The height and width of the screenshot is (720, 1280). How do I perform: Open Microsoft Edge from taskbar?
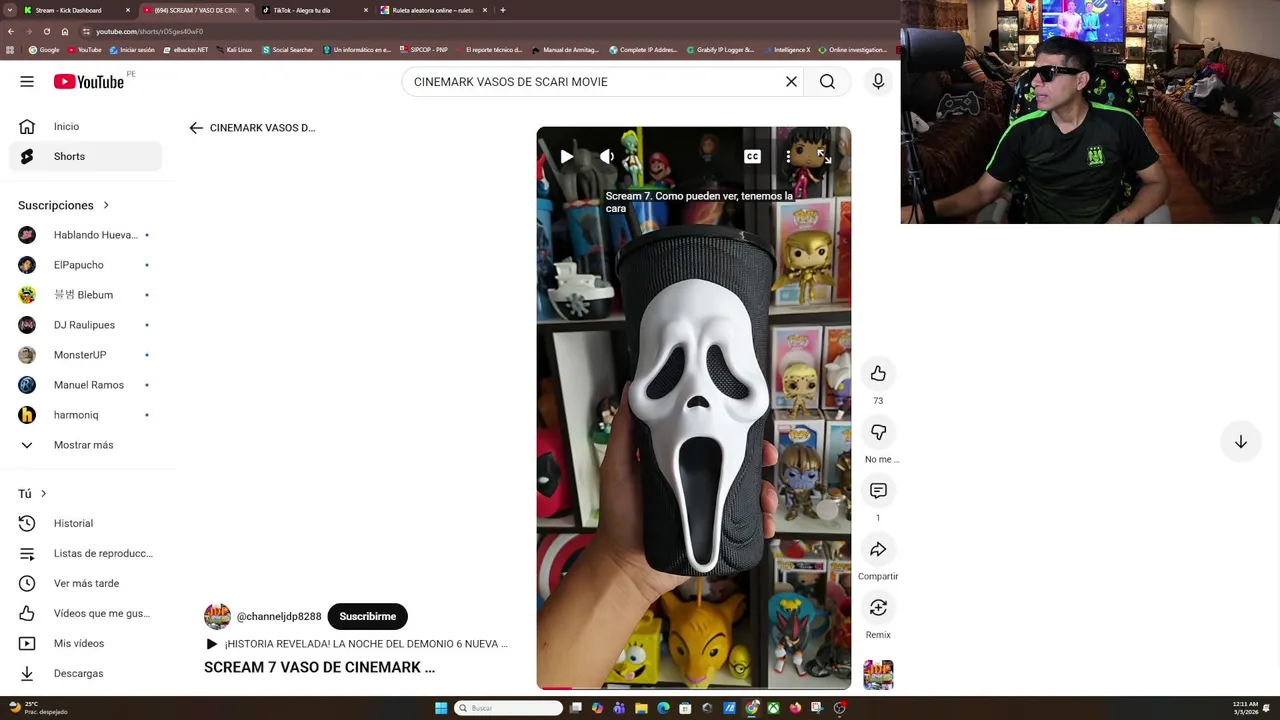pos(663,708)
